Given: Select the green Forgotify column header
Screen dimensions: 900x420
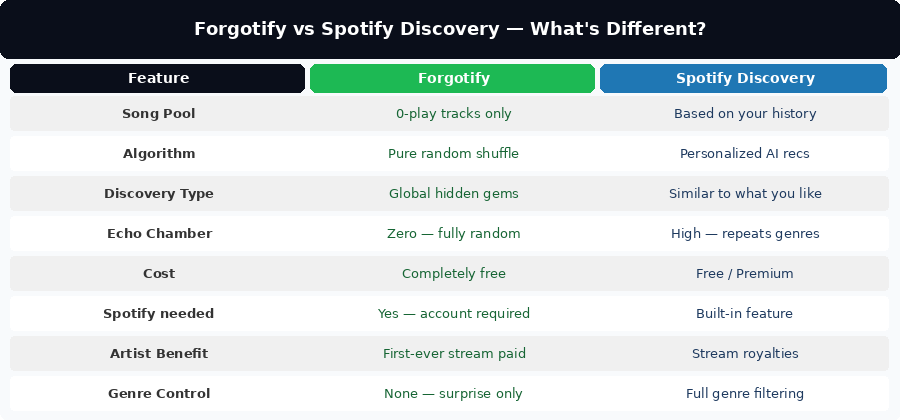Looking at the screenshot, I should (x=453, y=78).
